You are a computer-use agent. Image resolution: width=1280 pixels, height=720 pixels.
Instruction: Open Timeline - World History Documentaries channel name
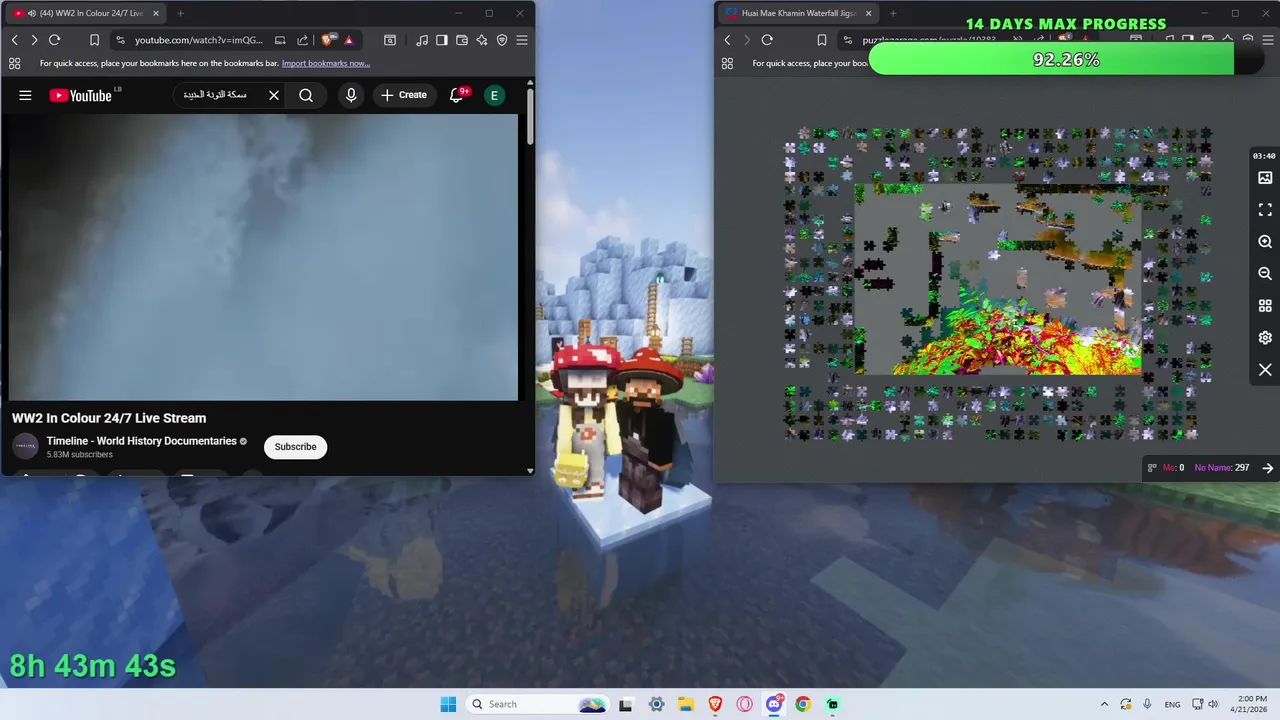[x=141, y=441]
